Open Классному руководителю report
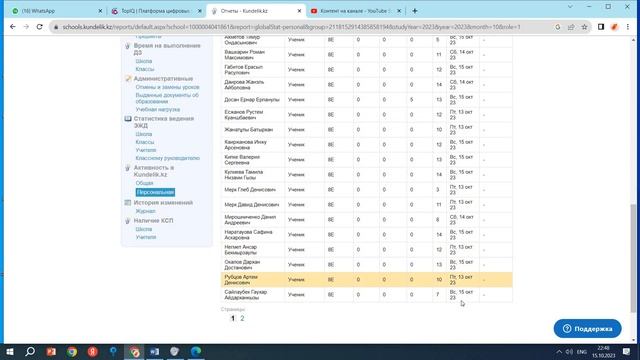The width and height of the screenshot is (640, 360). 168,158
